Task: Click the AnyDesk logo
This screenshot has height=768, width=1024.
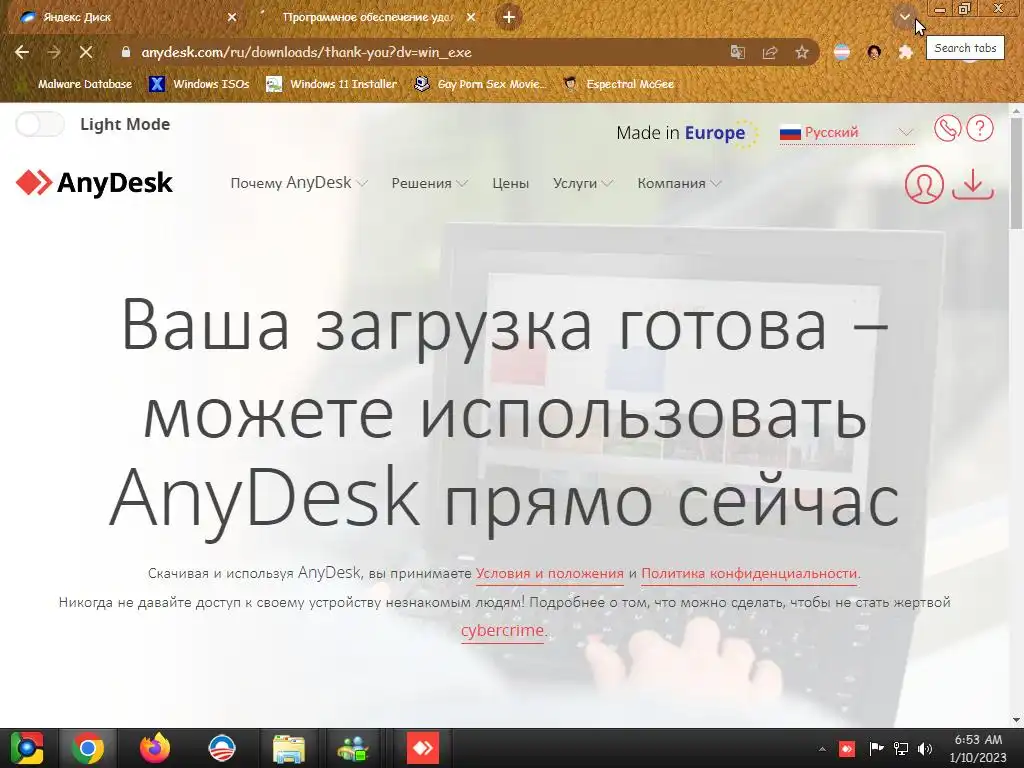Action: [x=94, y=183]
